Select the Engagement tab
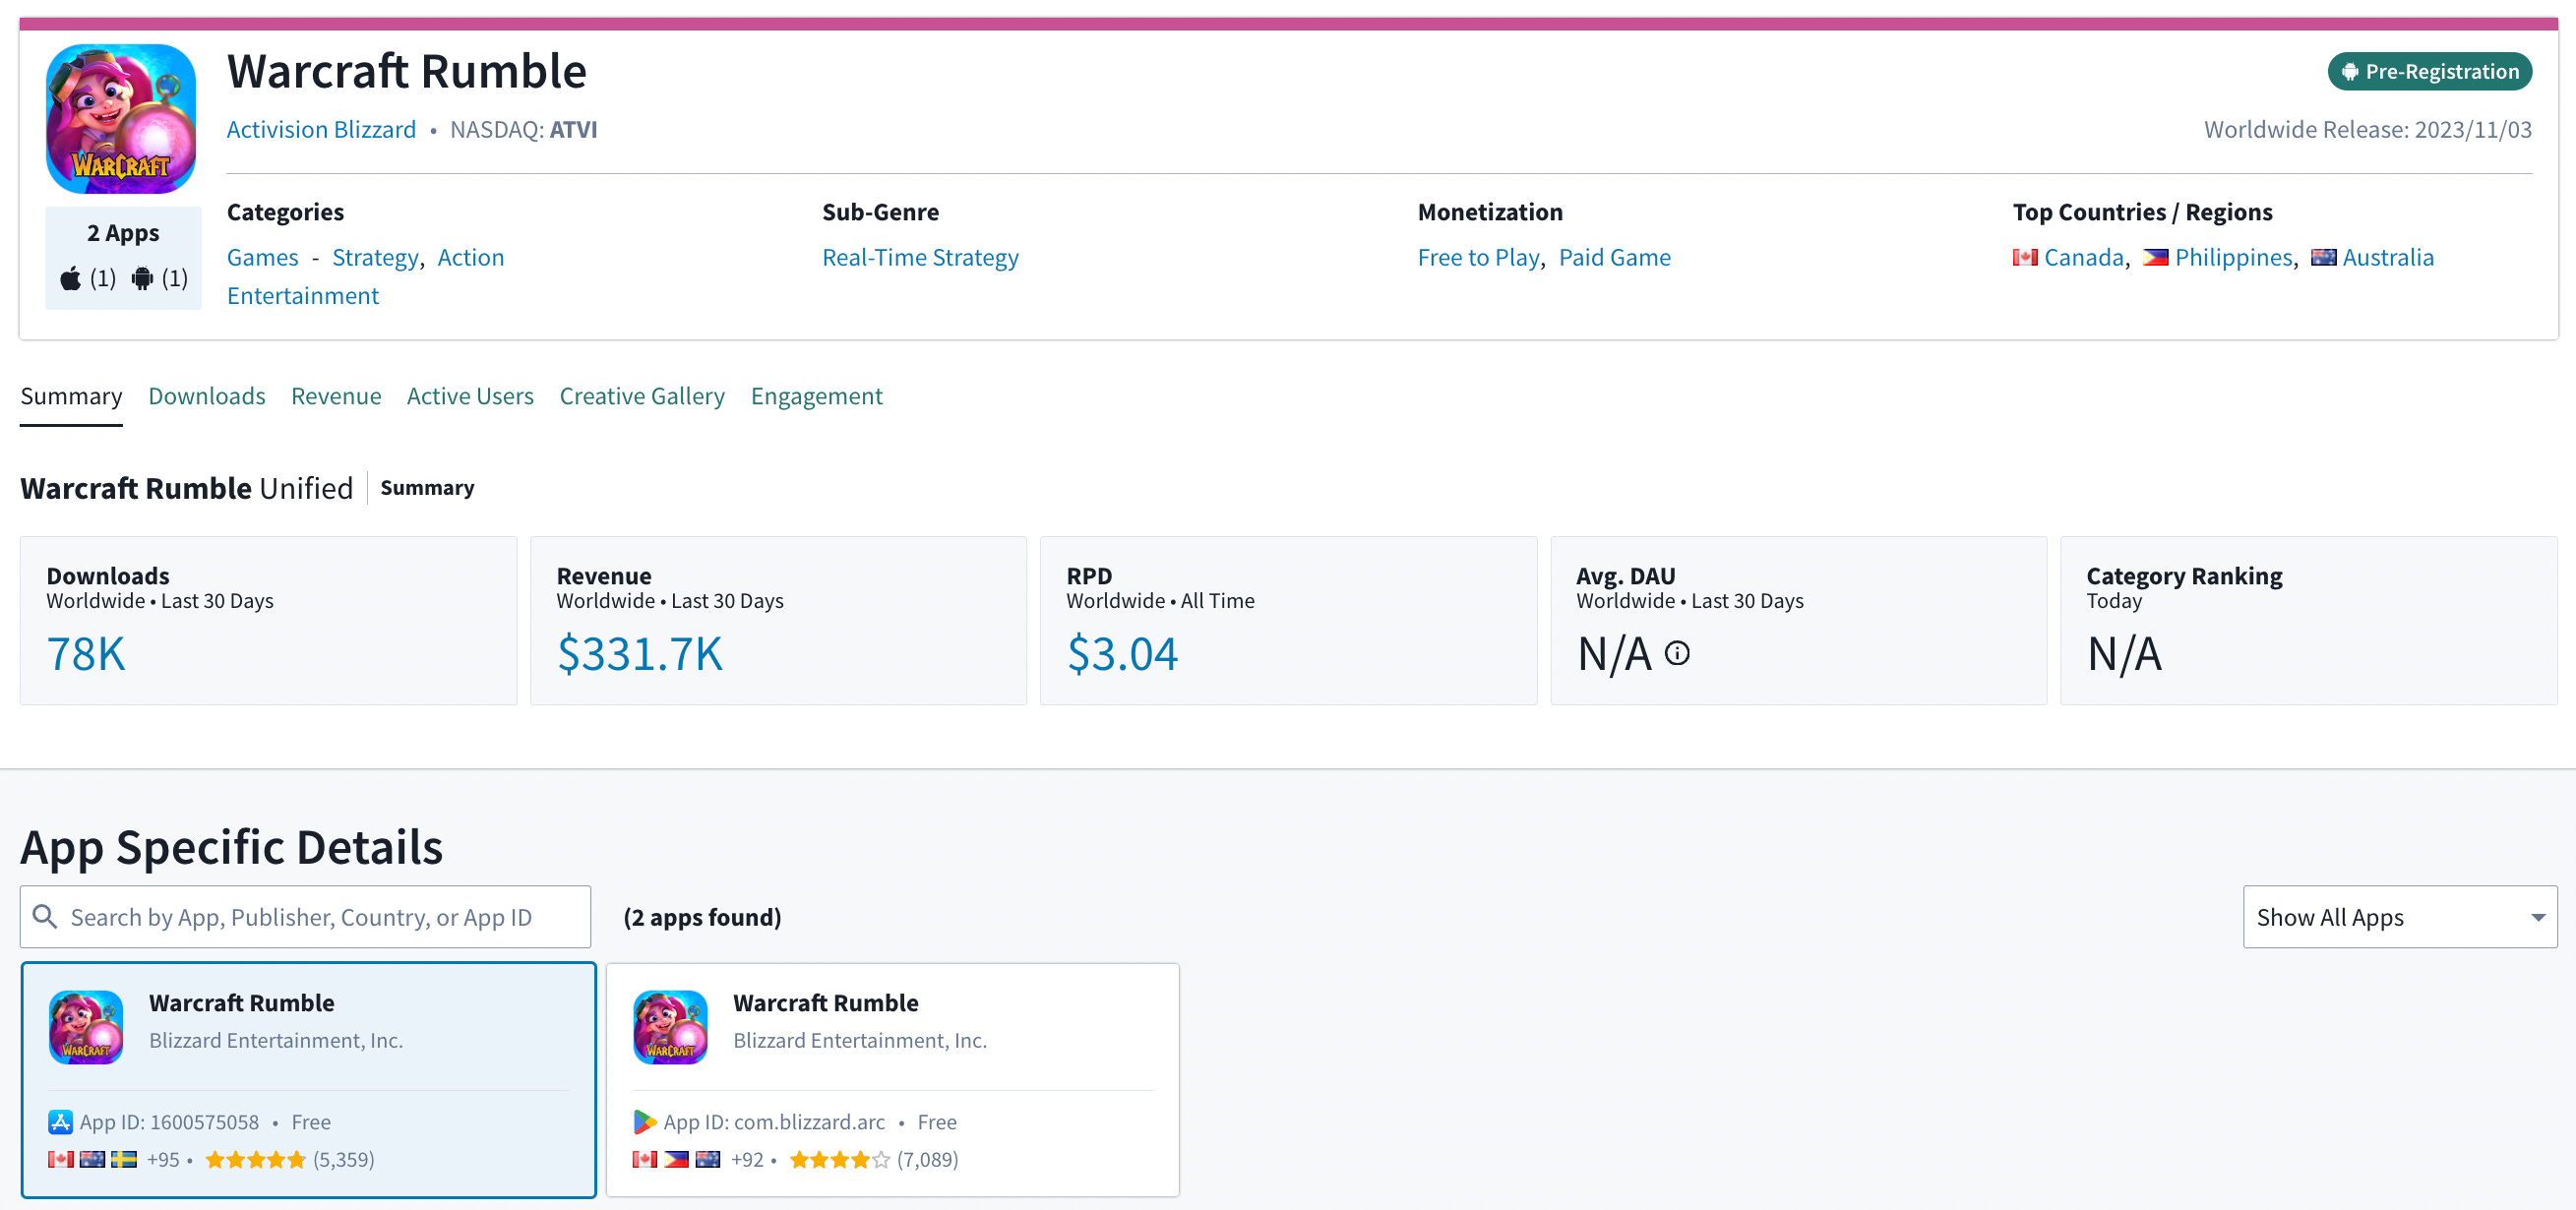Image resolution: width=2576 pixels, height=1210 pixels. tap(816, 396)
